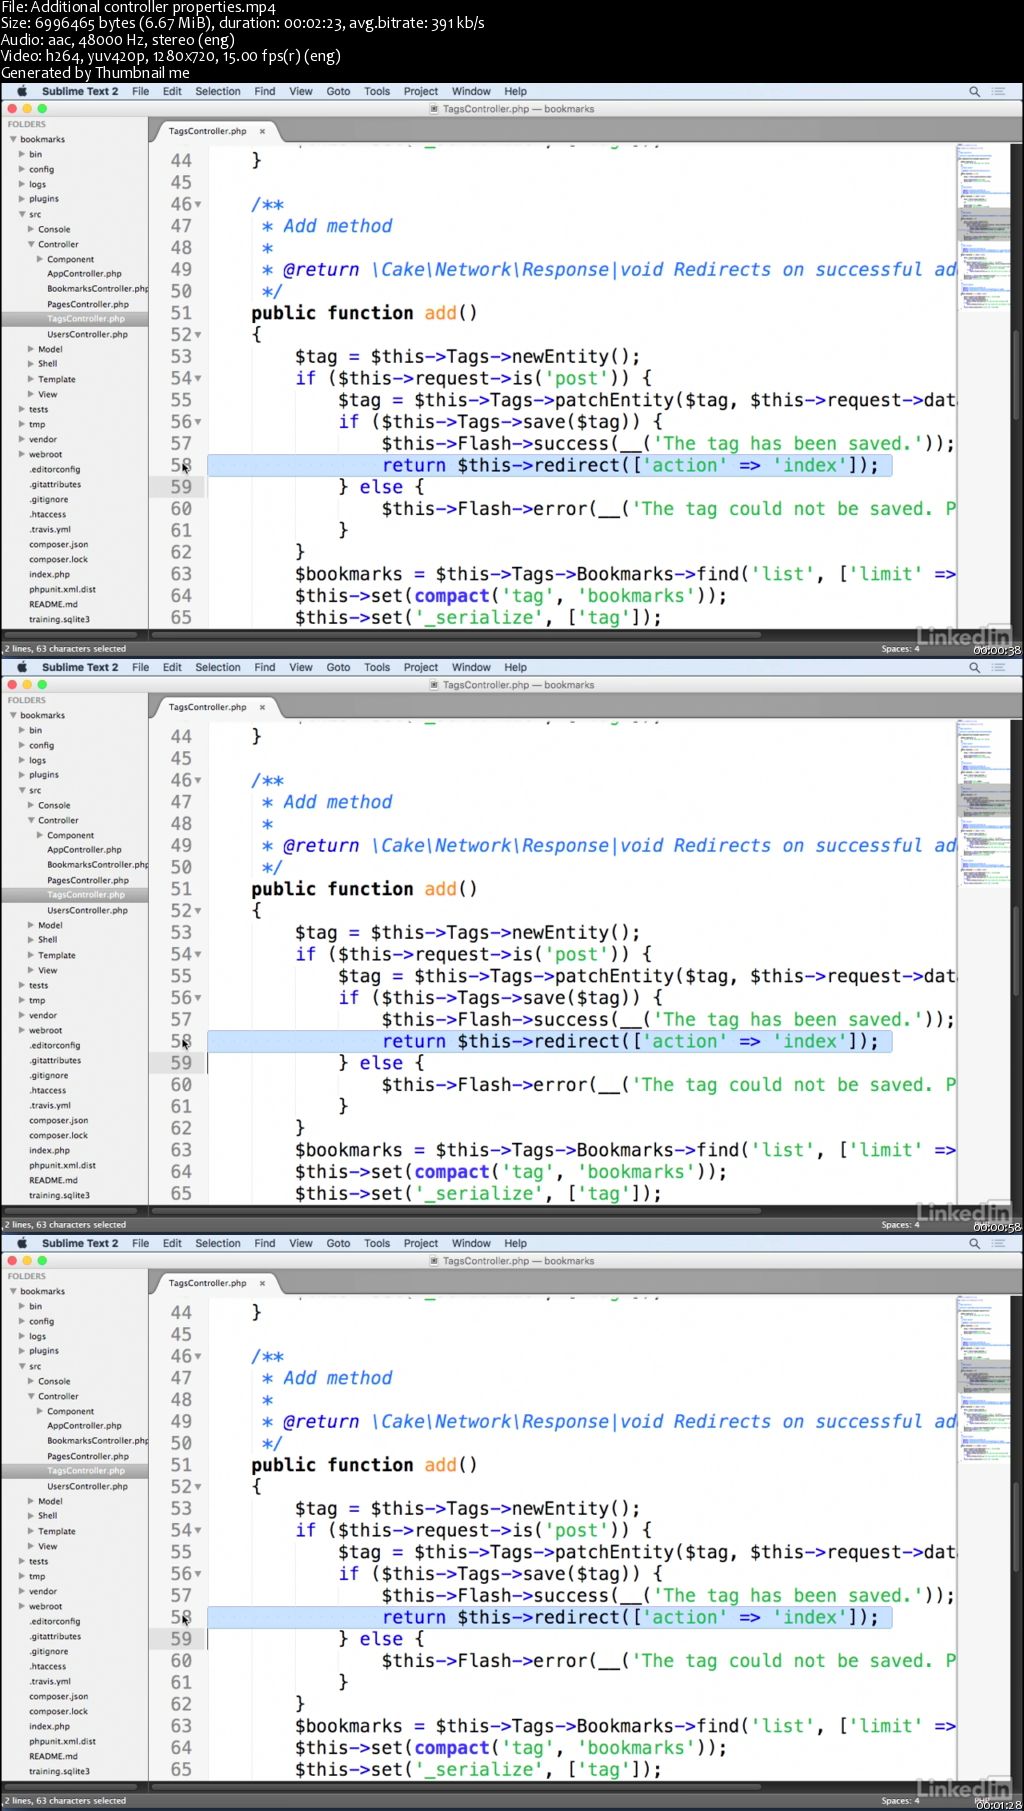
Task: Click line number 65 in the 00:01:28 frame
Action: (x=181, y=1770)
